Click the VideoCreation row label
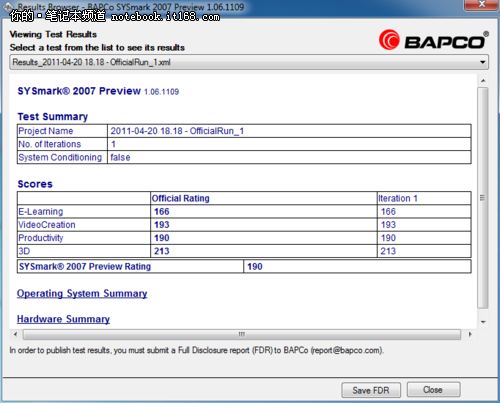The width and height of the screenshot is (500, 403). [47, 225]
